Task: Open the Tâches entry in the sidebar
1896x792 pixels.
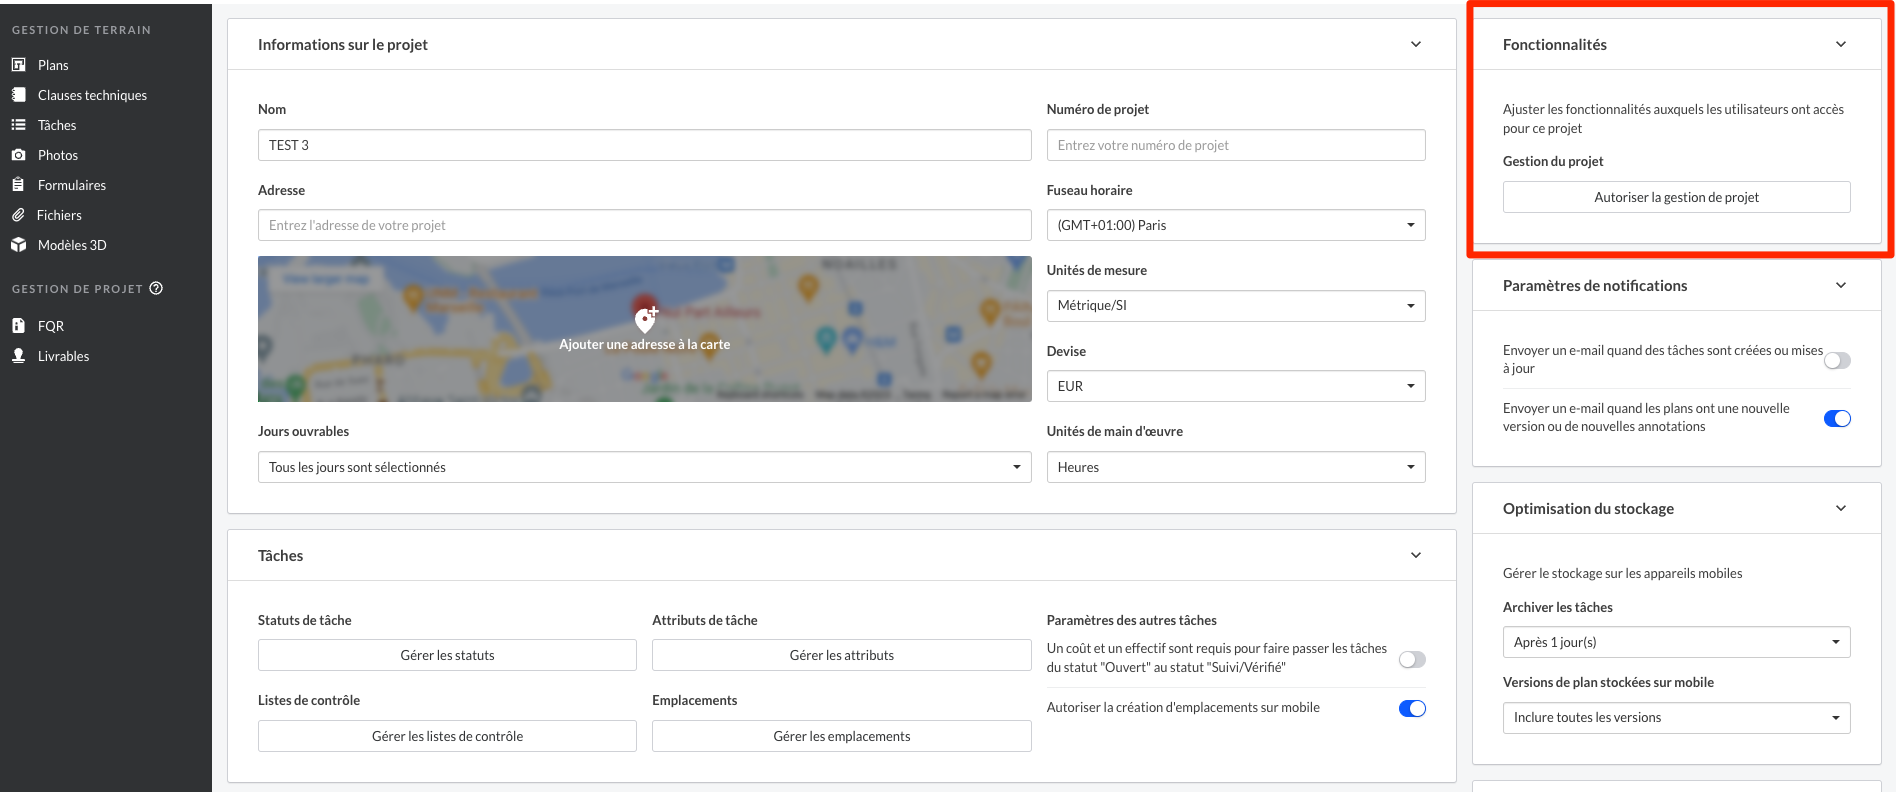Action: click(57, 125)
